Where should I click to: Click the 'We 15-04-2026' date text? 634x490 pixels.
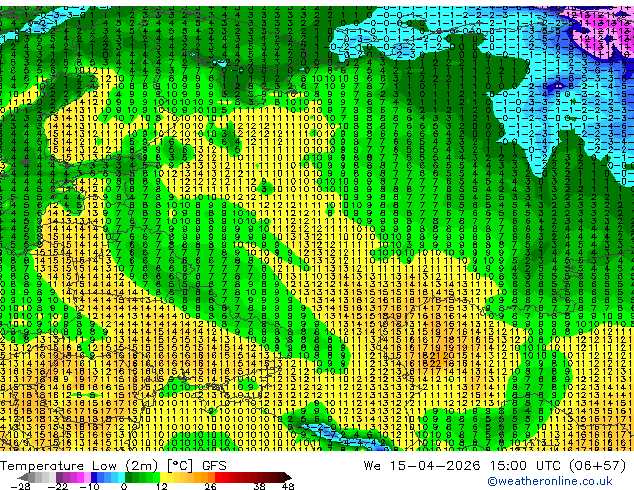[x=422, y=466]
